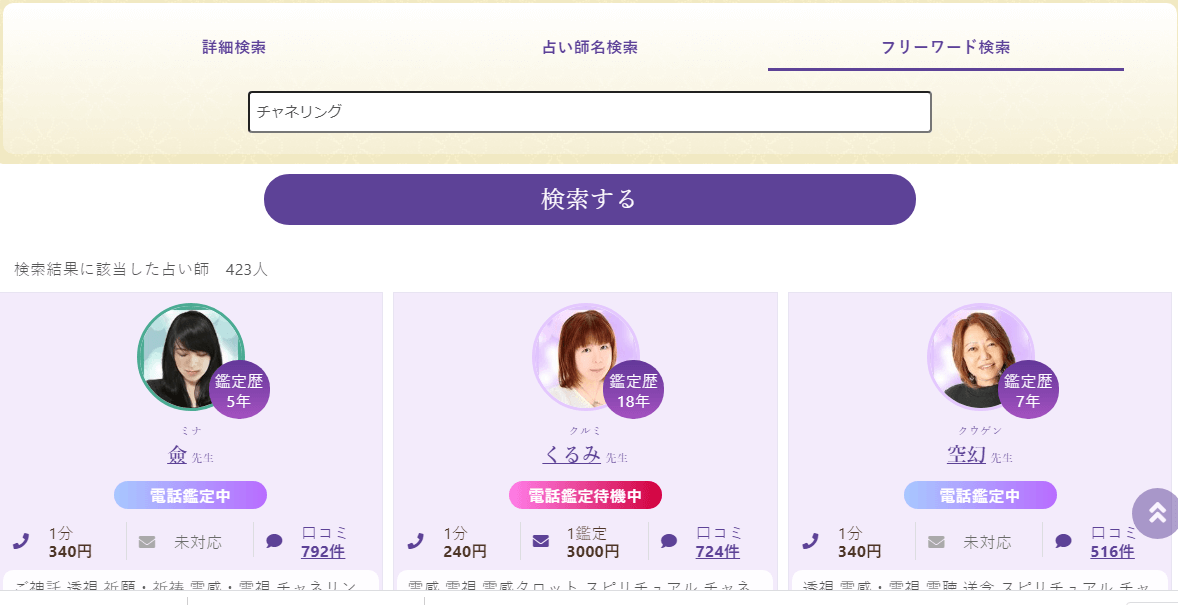Click the phone icon on 空幻's card
1178x605 pixels.
tap(810, 542)
